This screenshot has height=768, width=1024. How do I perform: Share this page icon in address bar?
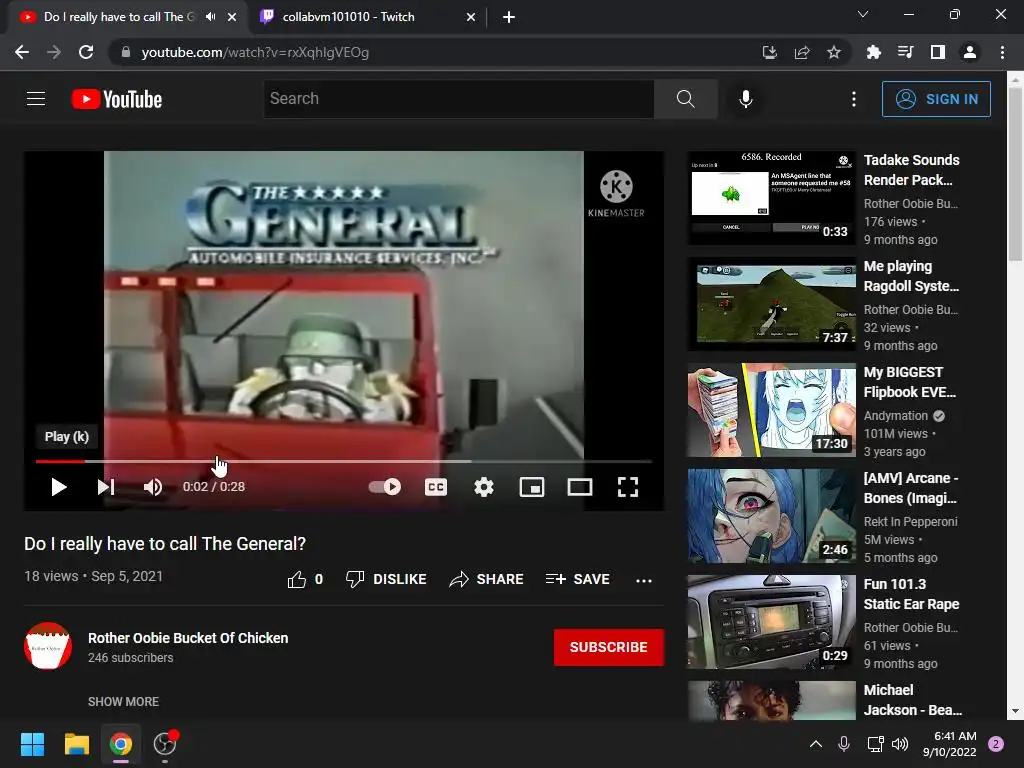pyautogui.click(x=802, y=52)
